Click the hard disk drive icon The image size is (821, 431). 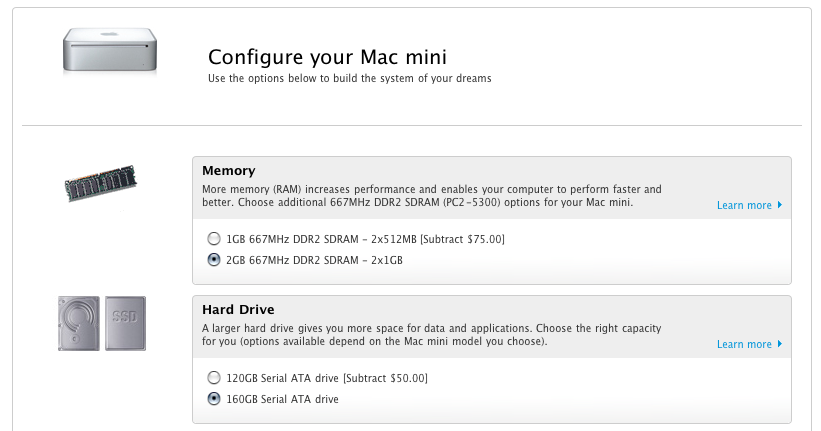pos(79,323)
